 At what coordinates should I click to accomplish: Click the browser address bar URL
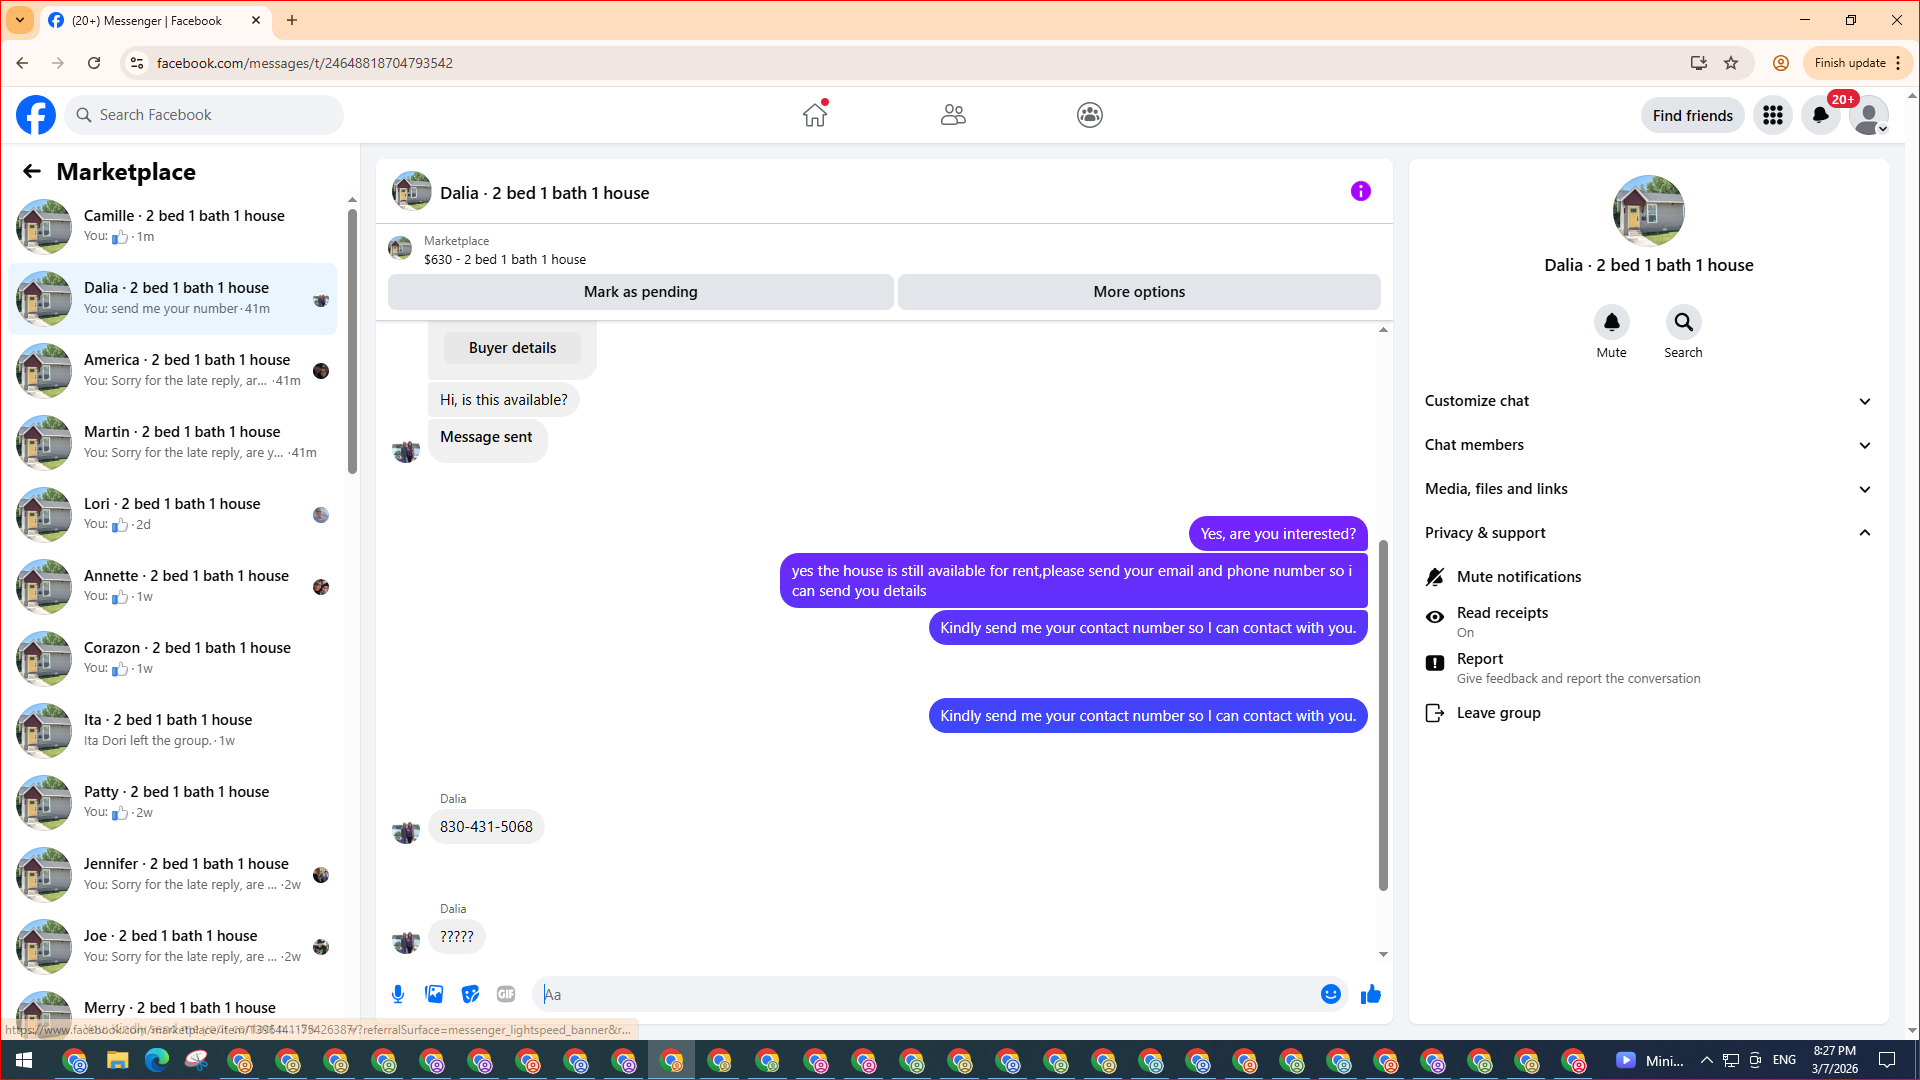[x=304, y=63]
